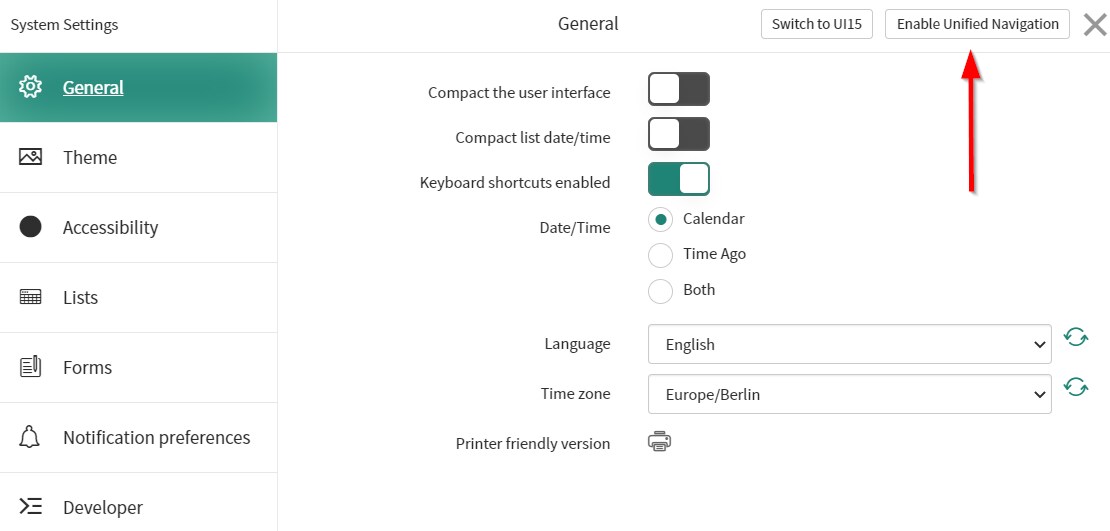1110x531 pixels.
Task: Click the Theme picture icon
Action: pos(31,157)
